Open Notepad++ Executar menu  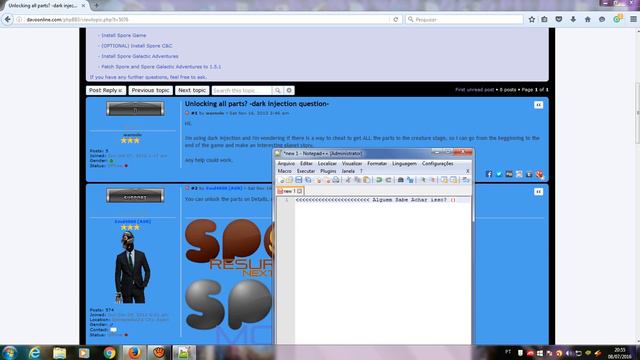pyautogui.click(x=306, y=171)
